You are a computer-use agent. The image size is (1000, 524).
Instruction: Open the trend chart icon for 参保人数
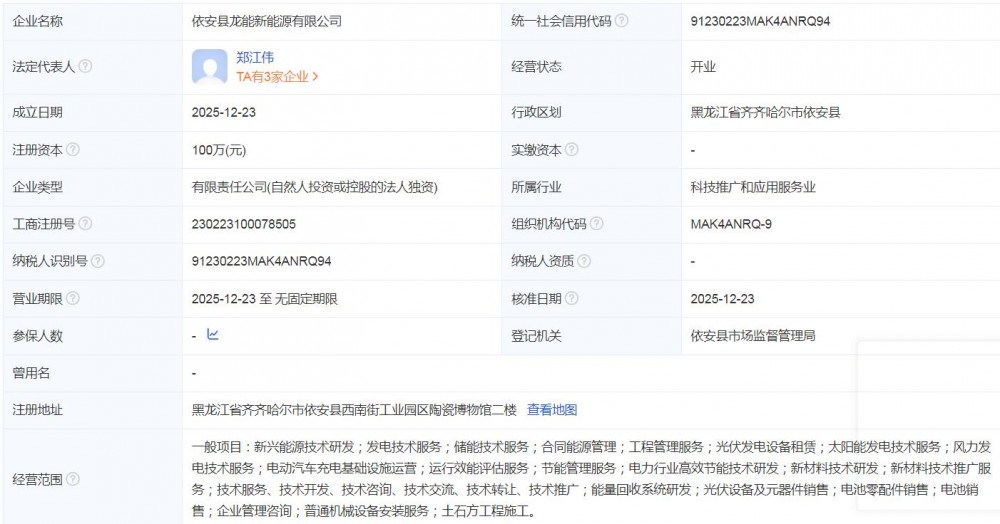click(x=212, y=335)
